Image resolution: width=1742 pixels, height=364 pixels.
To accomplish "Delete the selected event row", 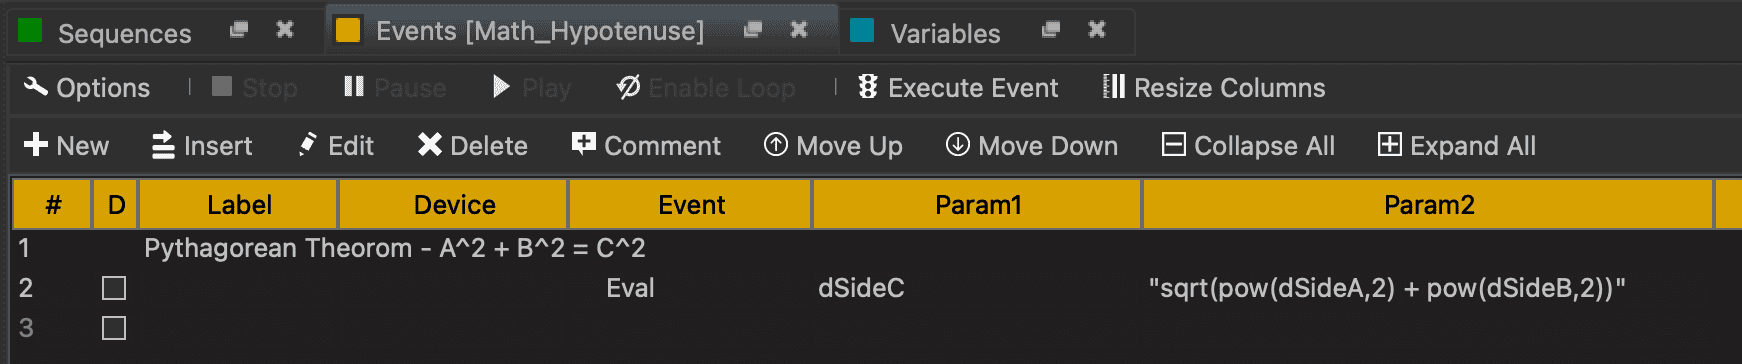I will point(473,146).
